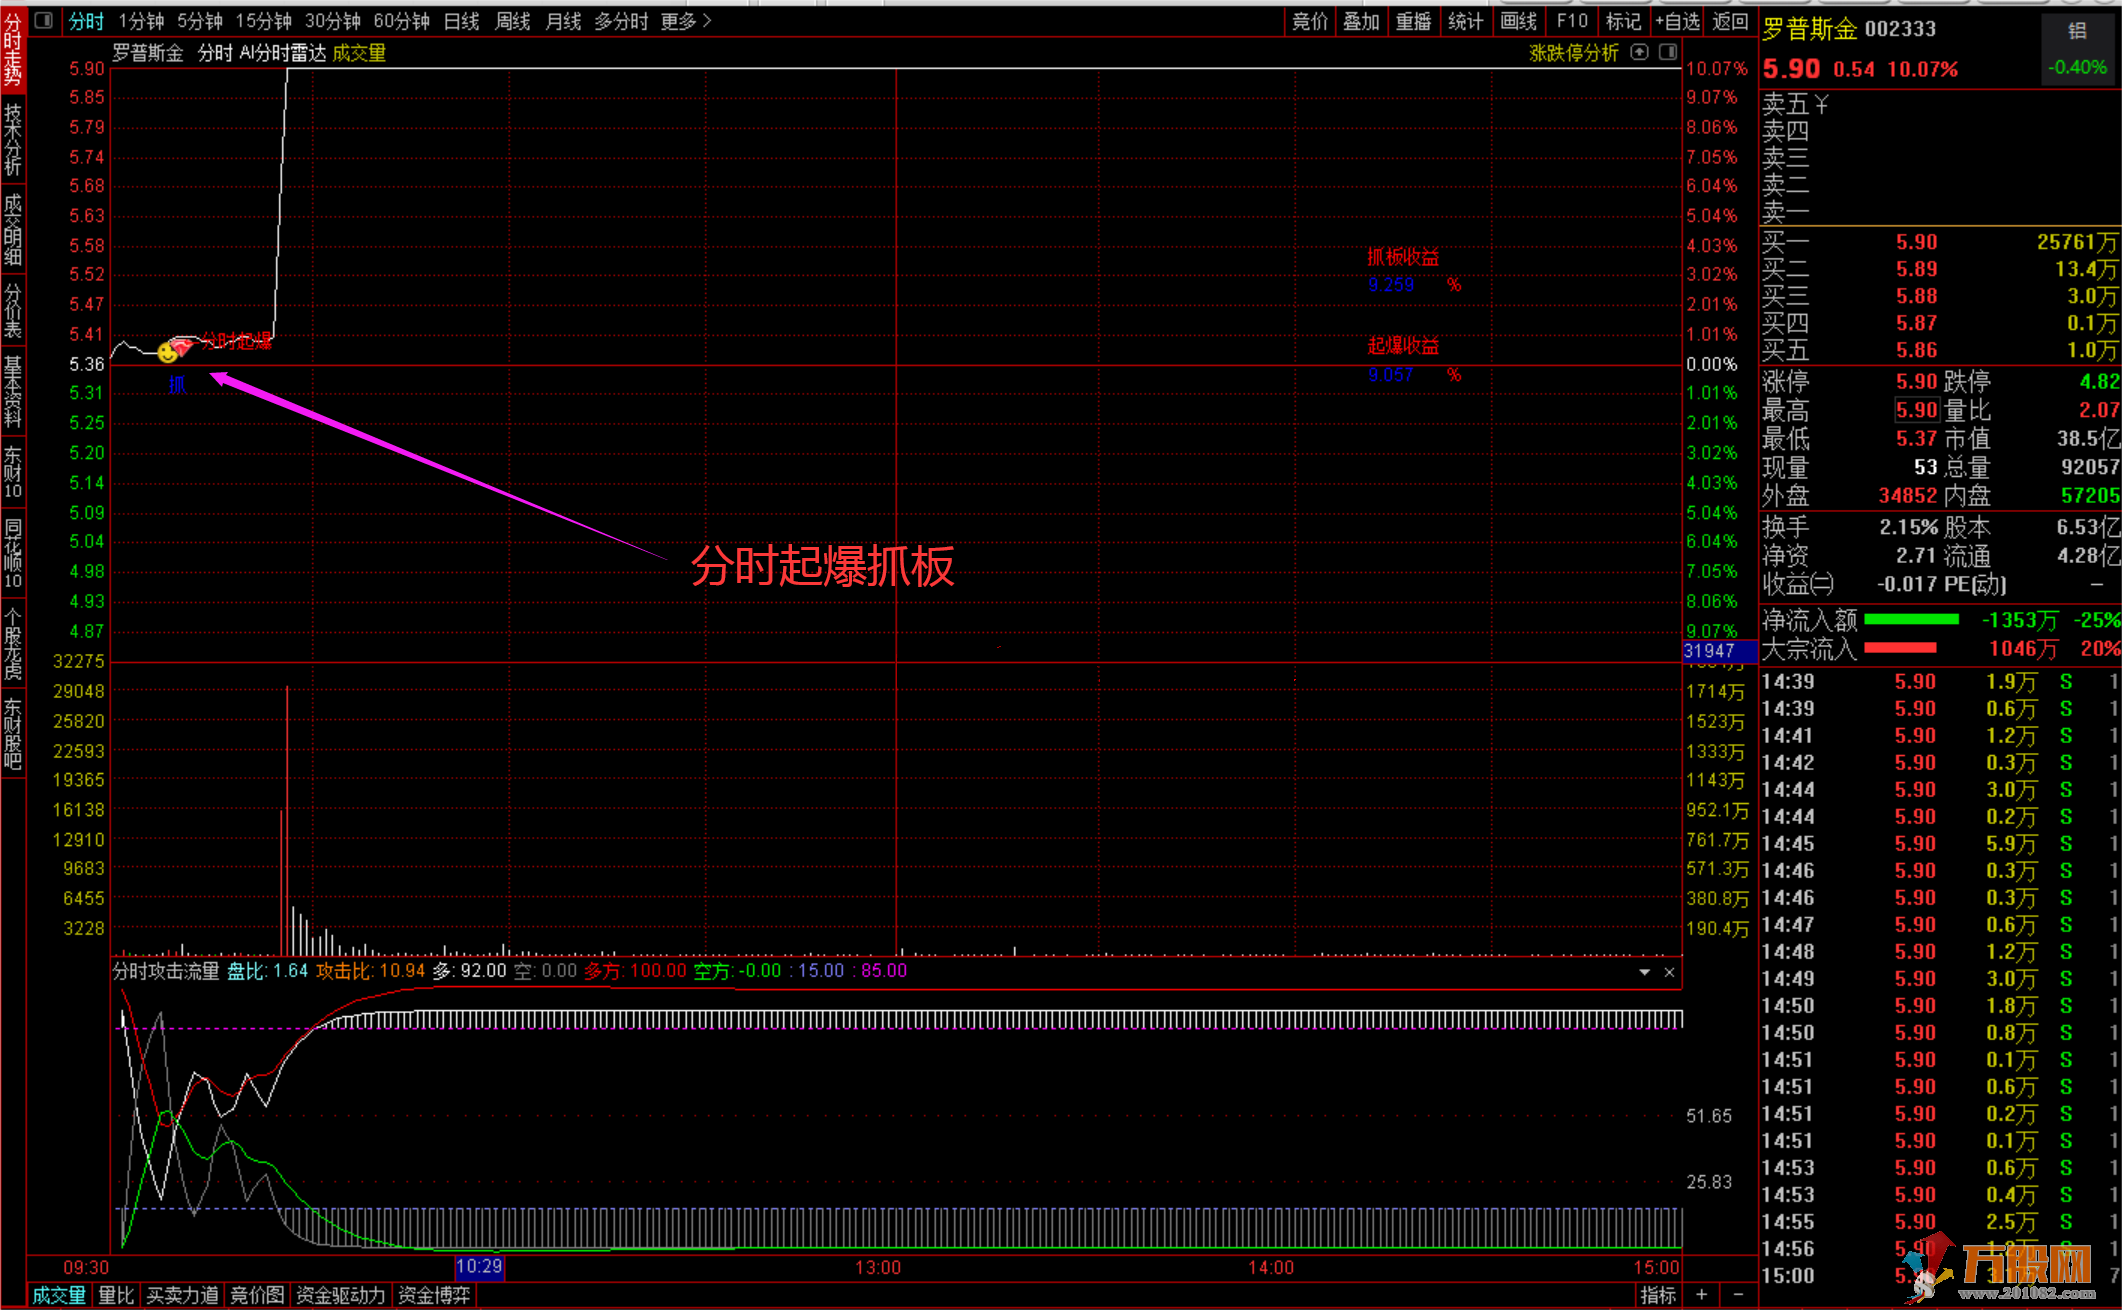Switch to the 资金博弈 bottom tab

434,1295
